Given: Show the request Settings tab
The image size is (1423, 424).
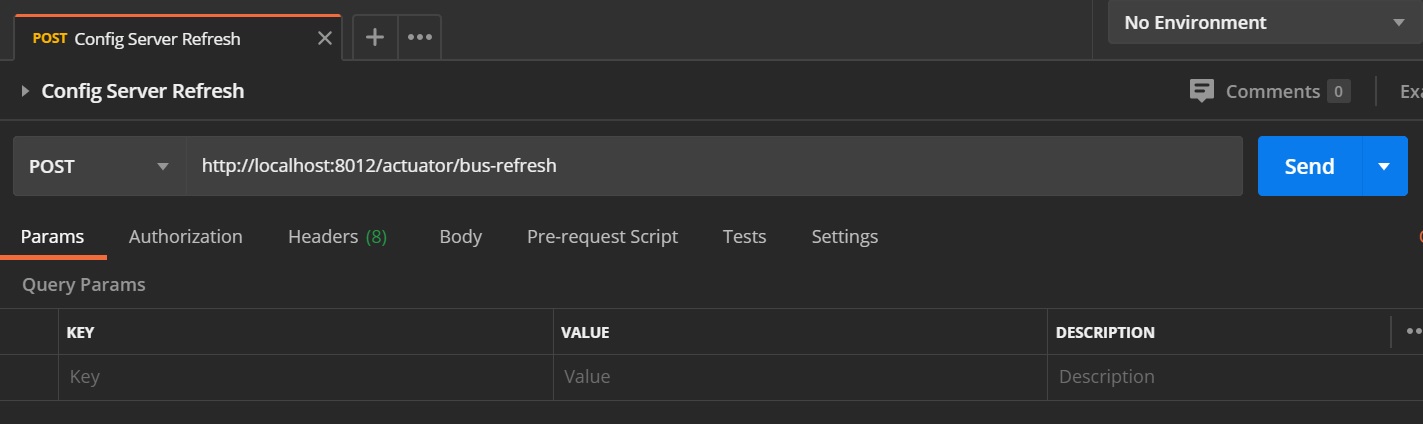Looking at the screenshot, I should tap(844, 237).
